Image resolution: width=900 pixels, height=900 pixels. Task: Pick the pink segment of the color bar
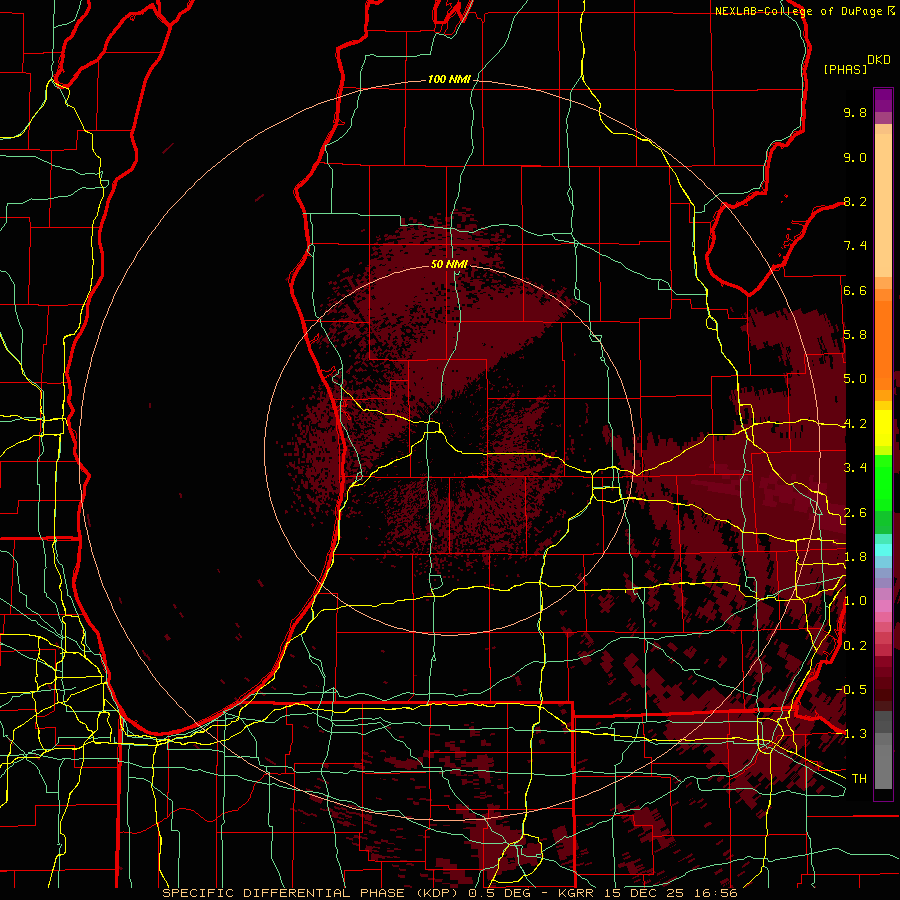[883, 606]
